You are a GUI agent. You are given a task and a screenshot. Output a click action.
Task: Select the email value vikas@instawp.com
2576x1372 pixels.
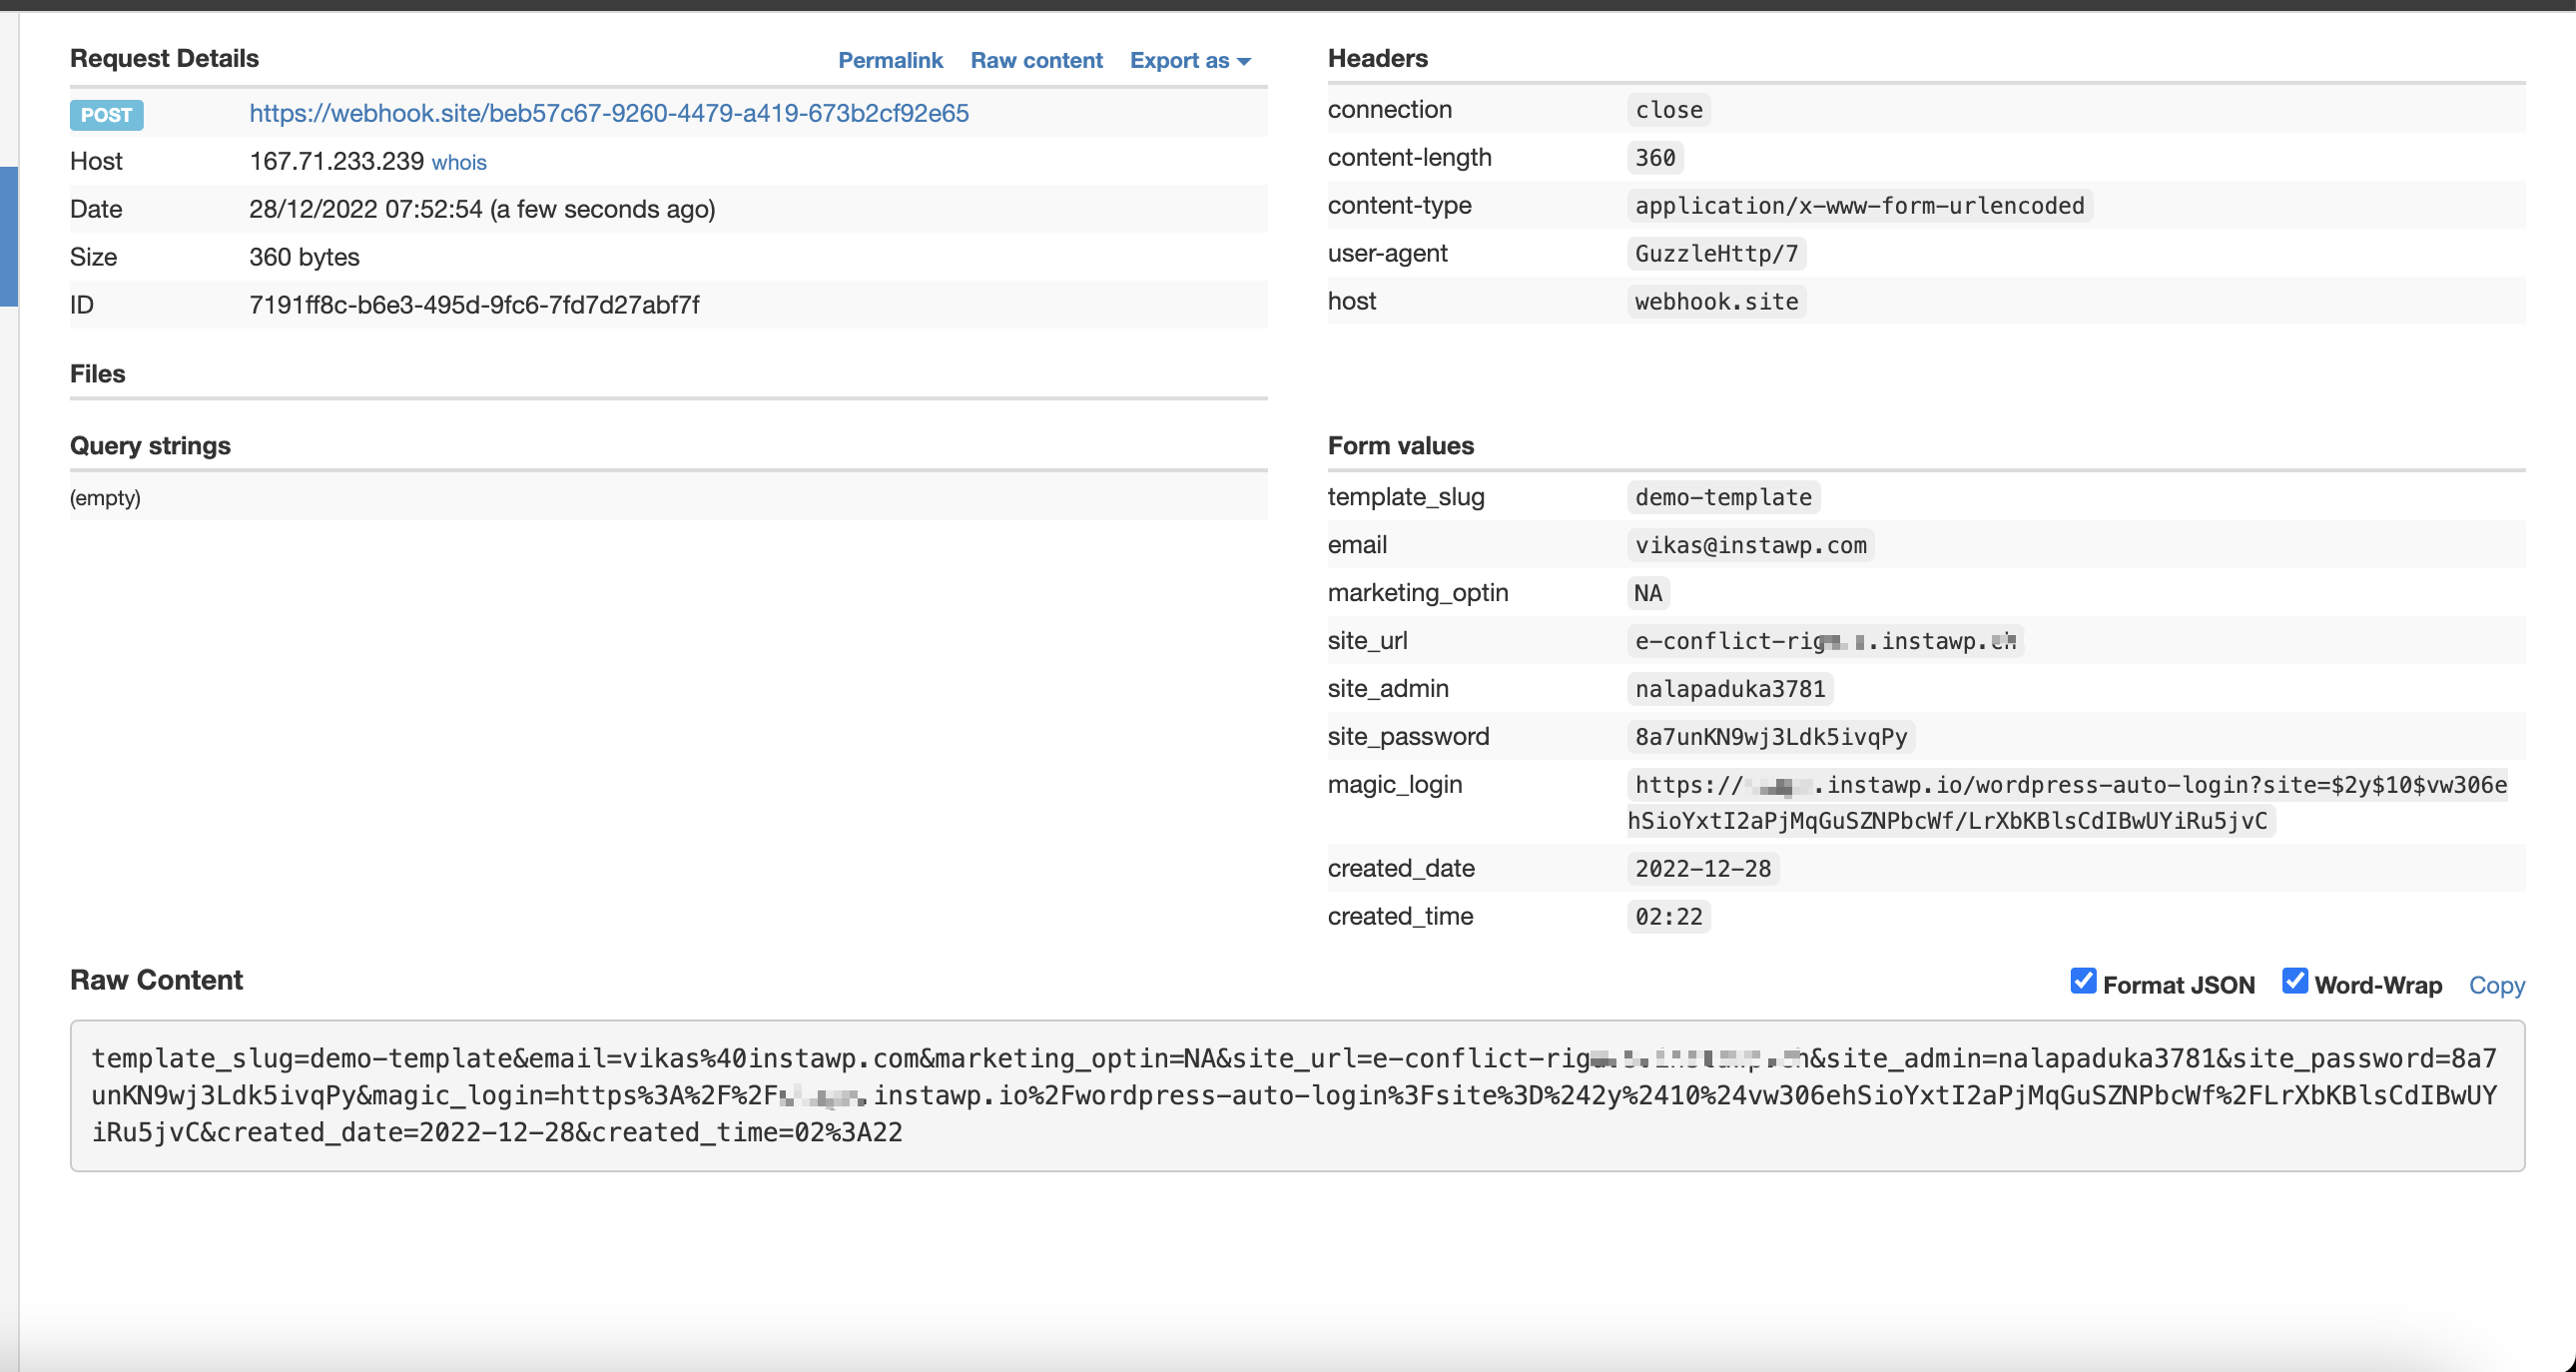tap(1750, 545)
